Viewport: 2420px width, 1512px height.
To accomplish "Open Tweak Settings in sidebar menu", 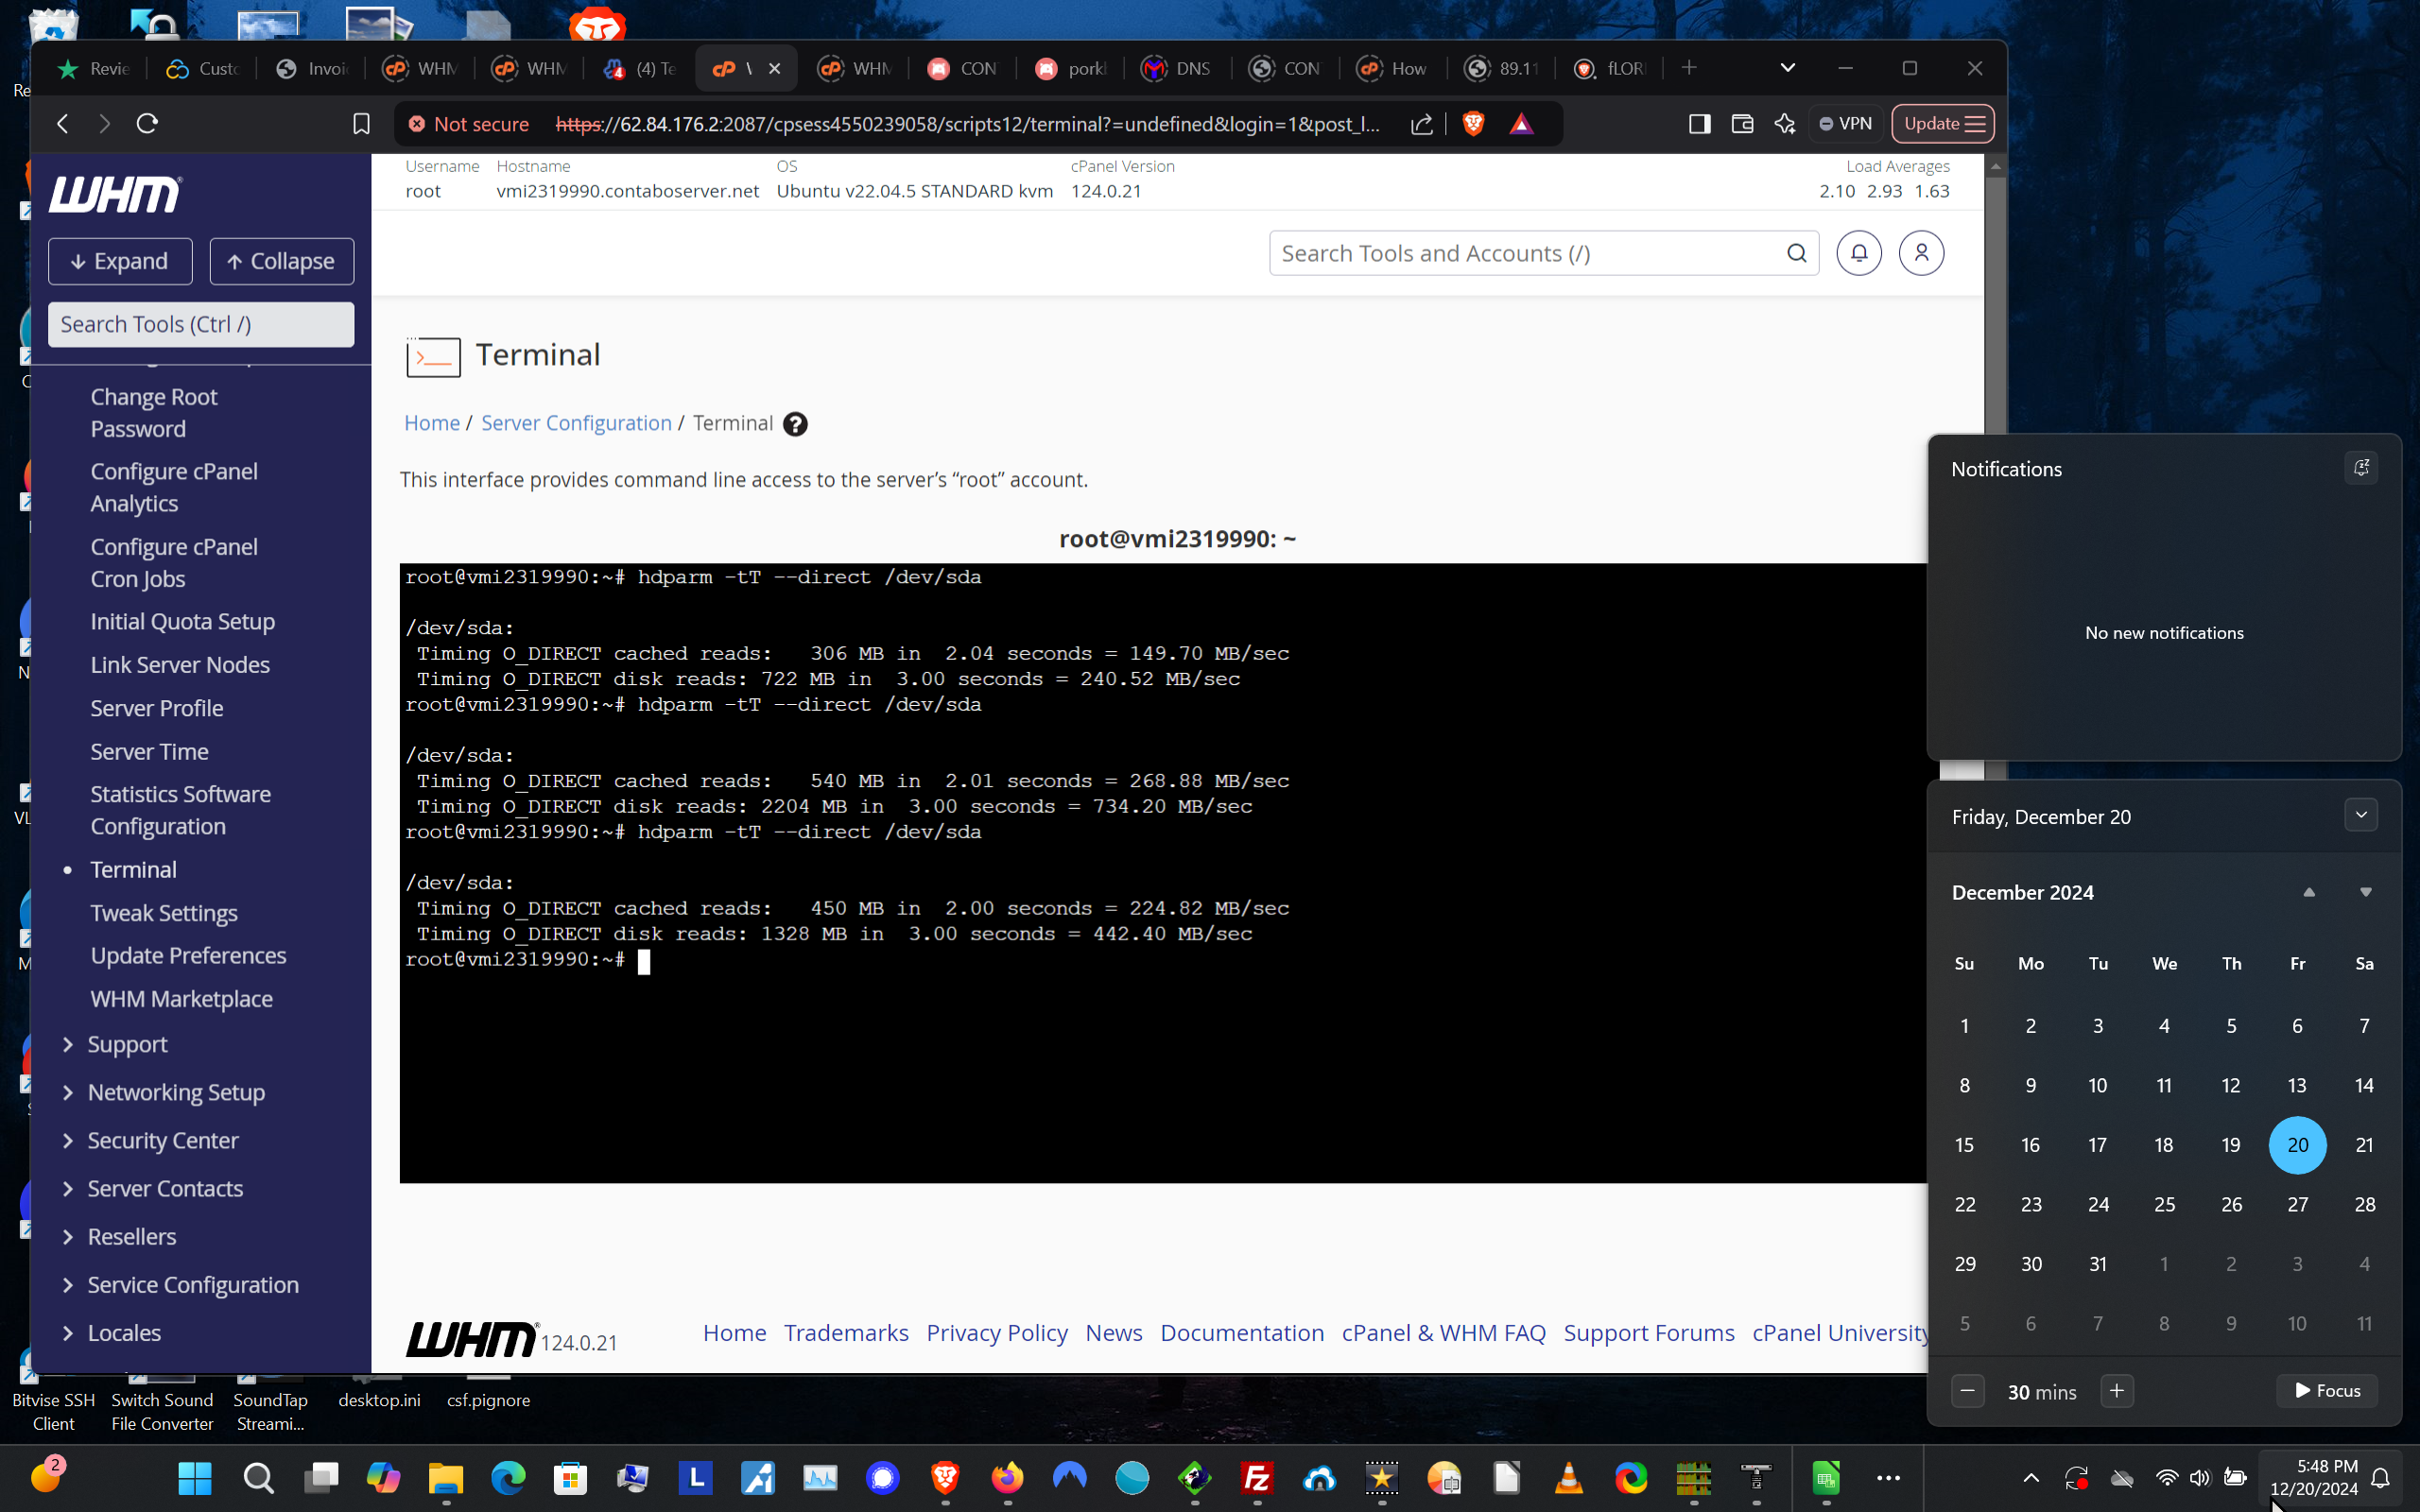I will (x=164, y=912).
